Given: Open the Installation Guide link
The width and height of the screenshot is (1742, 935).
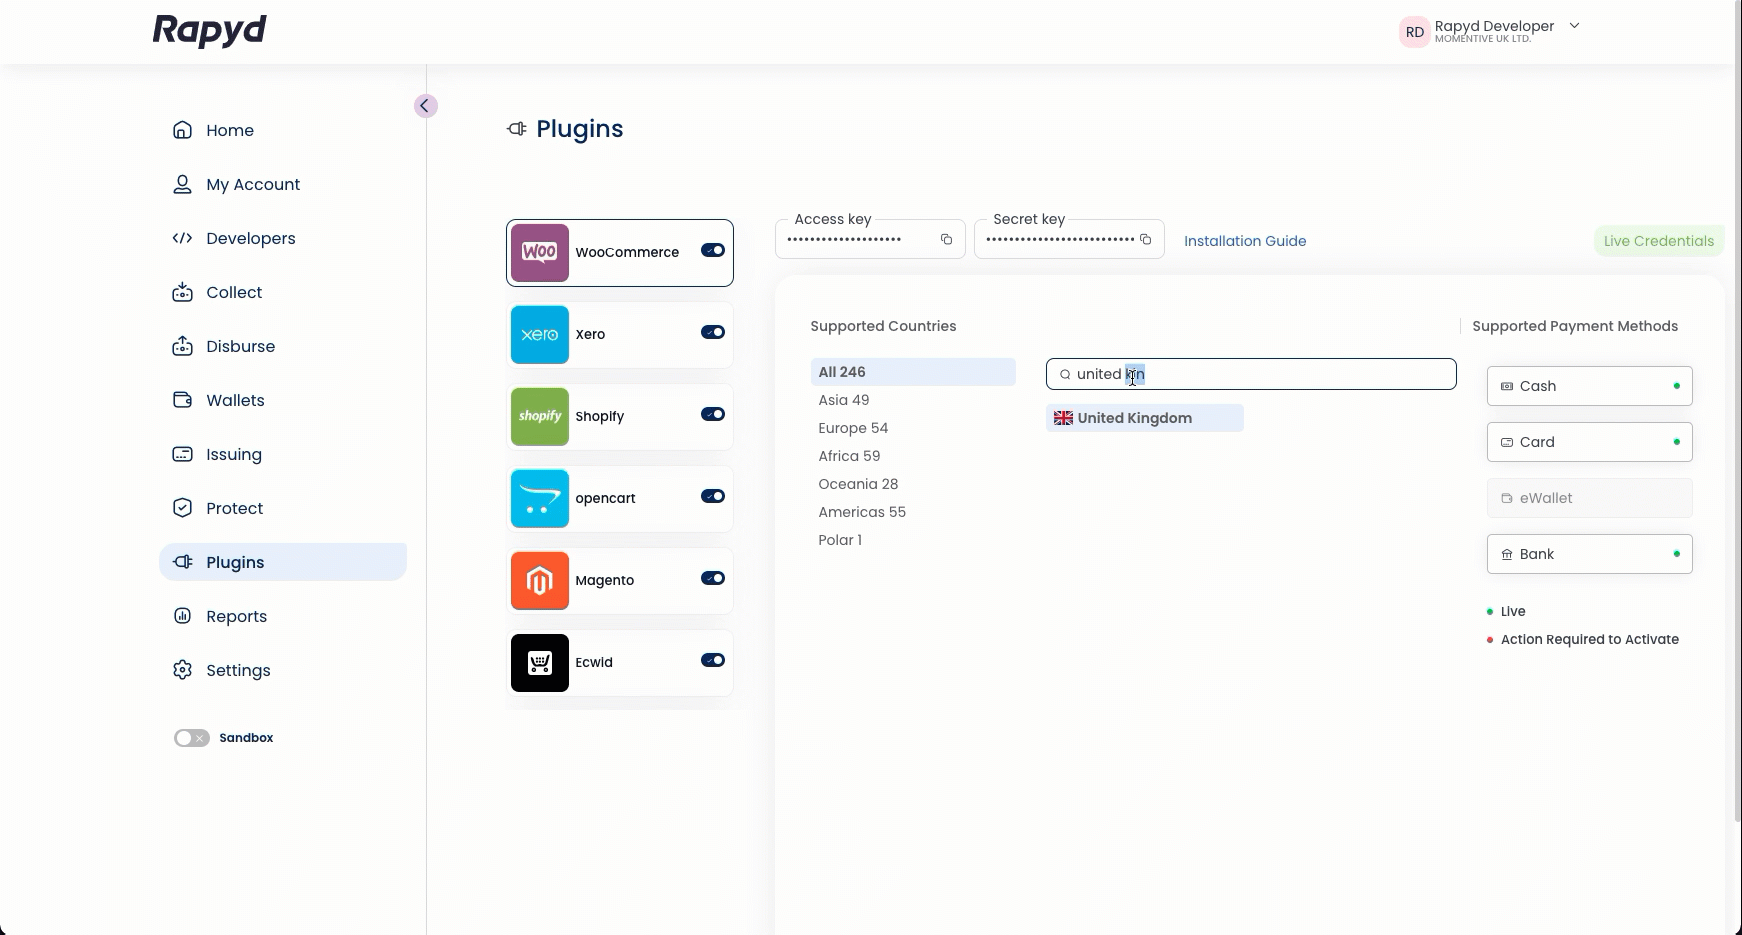Looking at the screenshot, I should (1245, 241).
